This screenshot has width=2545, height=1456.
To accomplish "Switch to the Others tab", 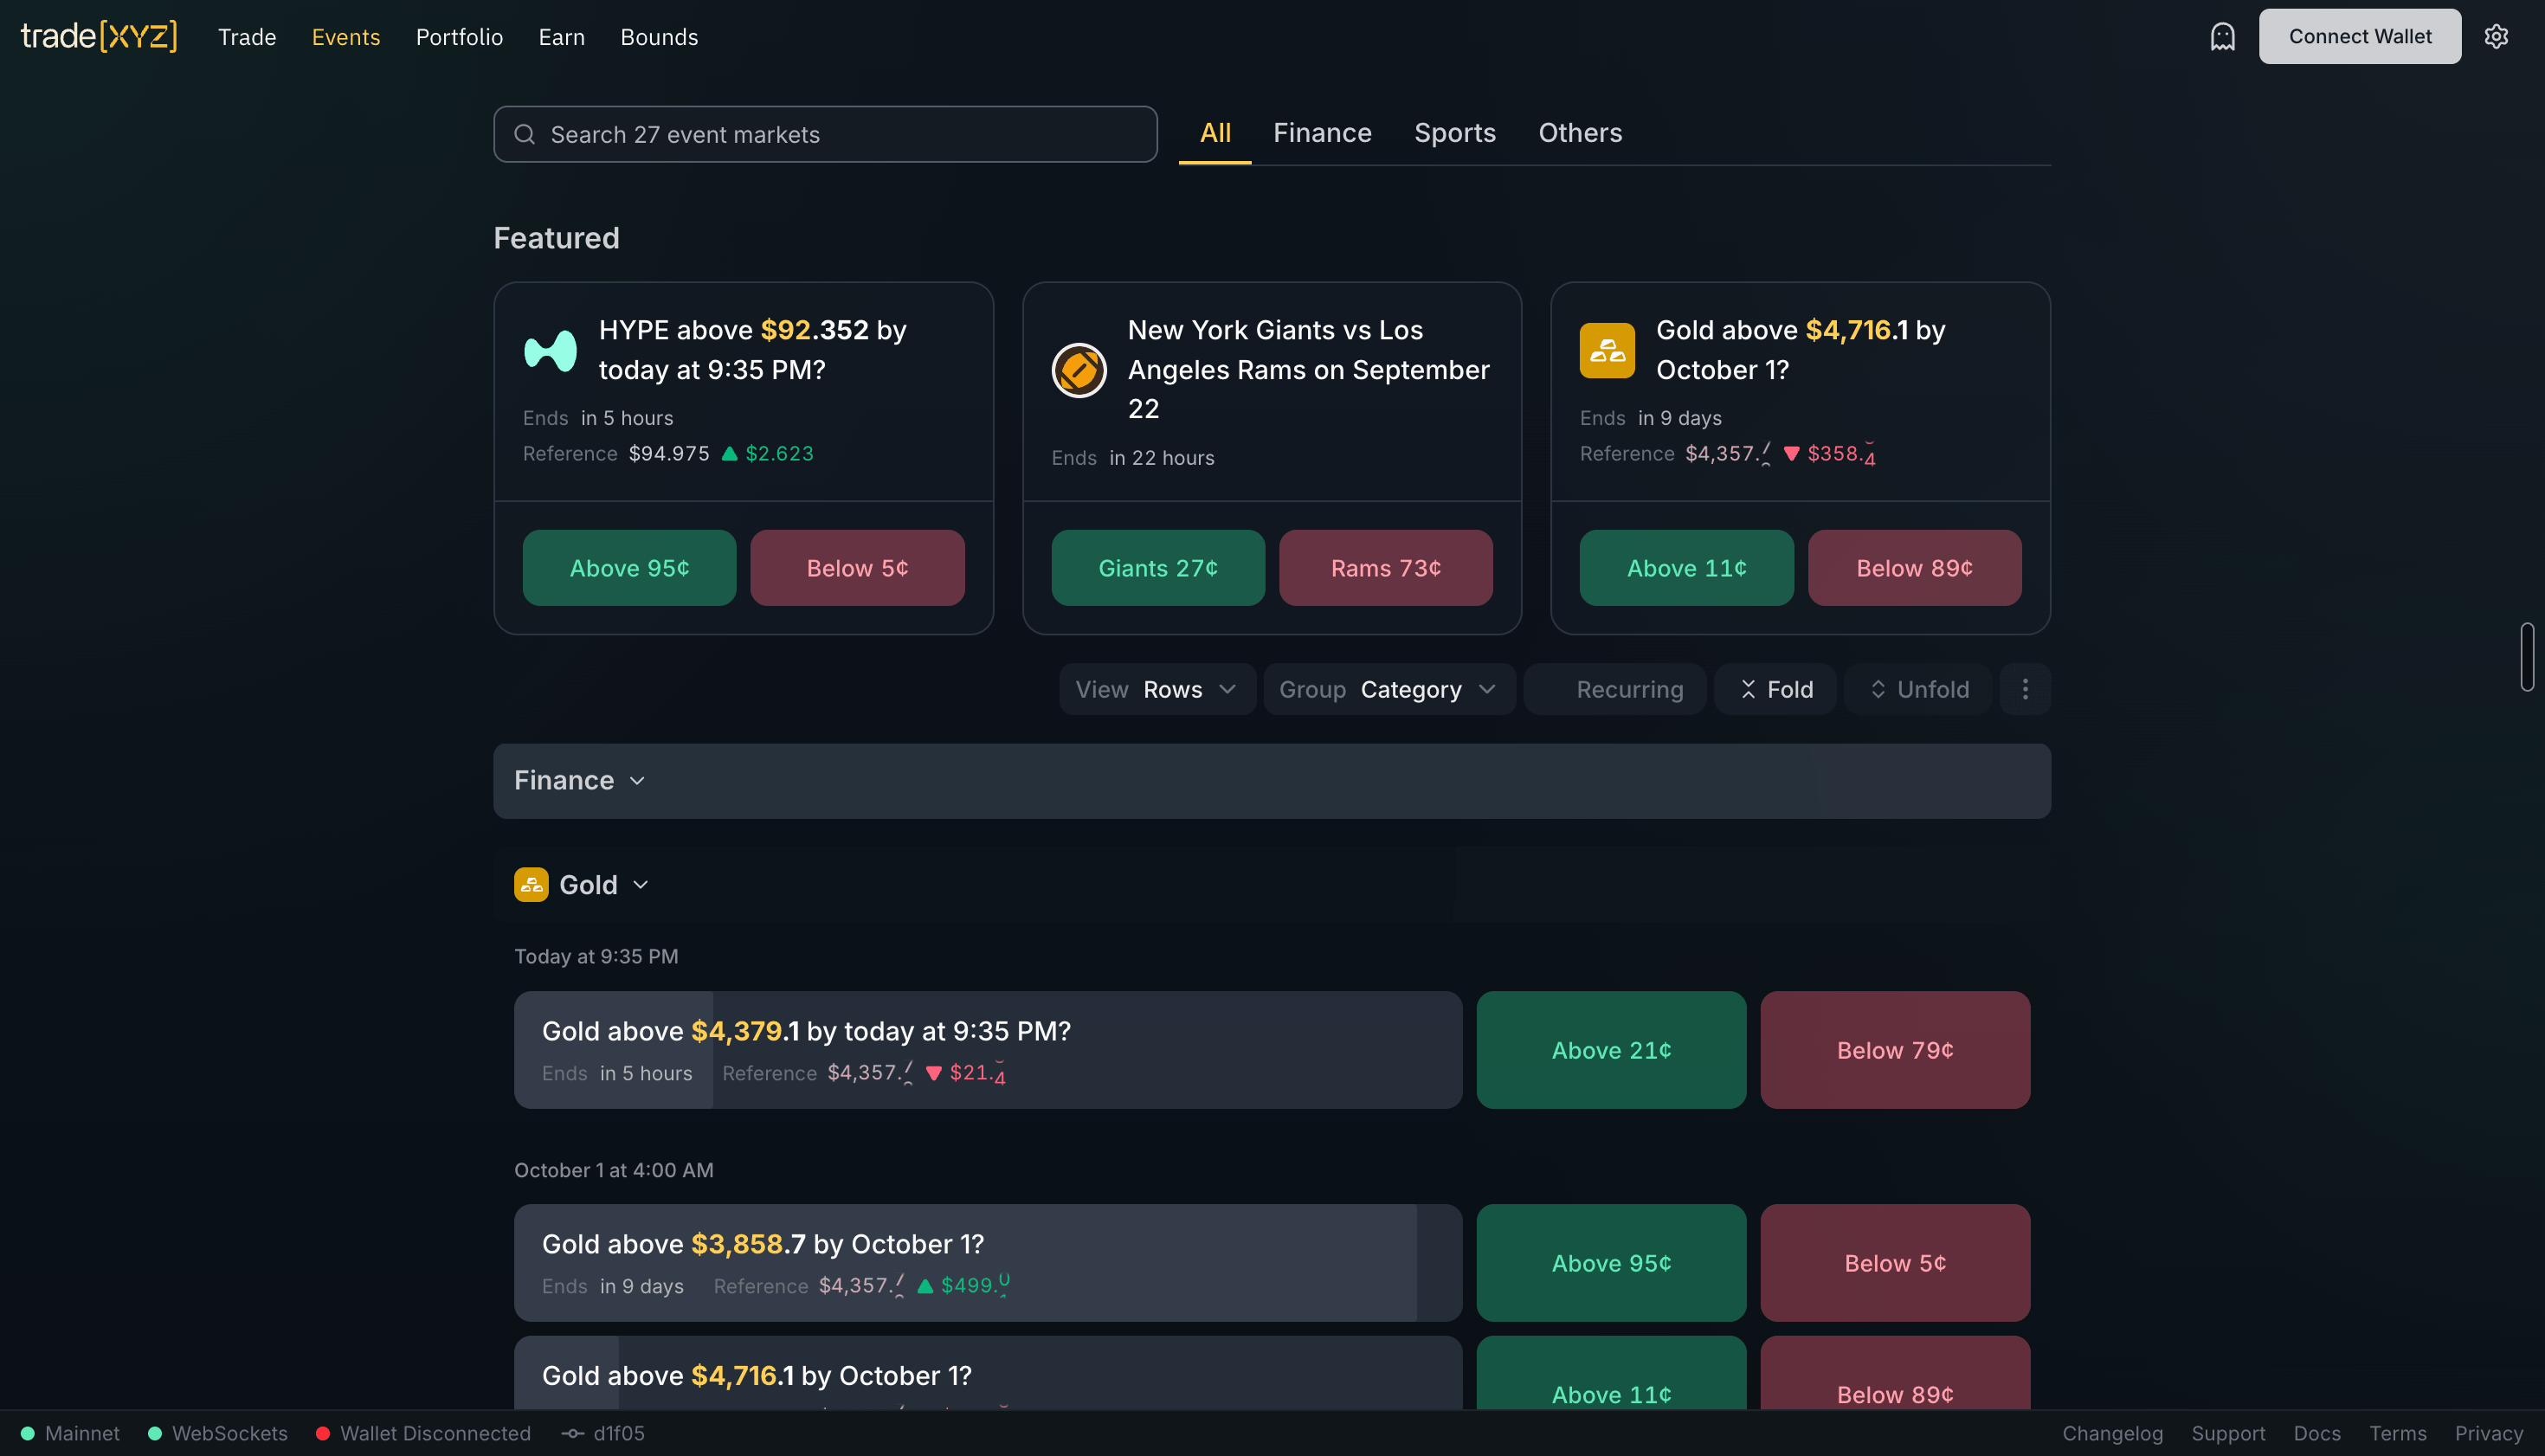I will point(1580,133).
